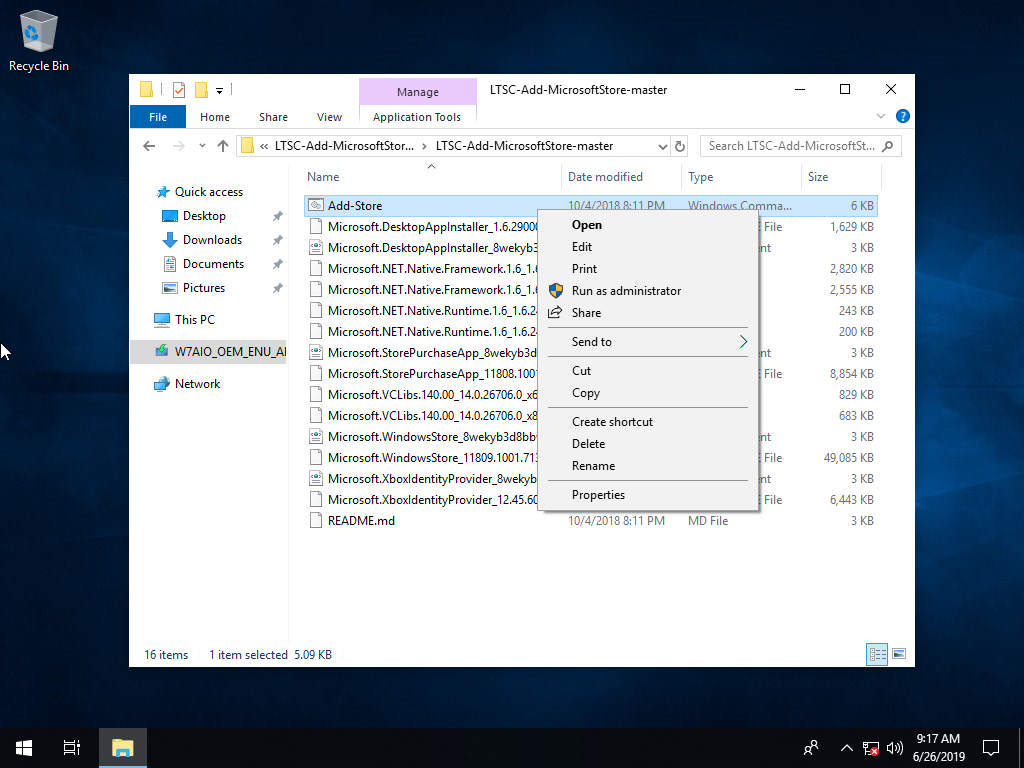Viewport: 1024px width, 768px height.
Task: Switch to Details view layout
Action: click(x=877, y=654)
